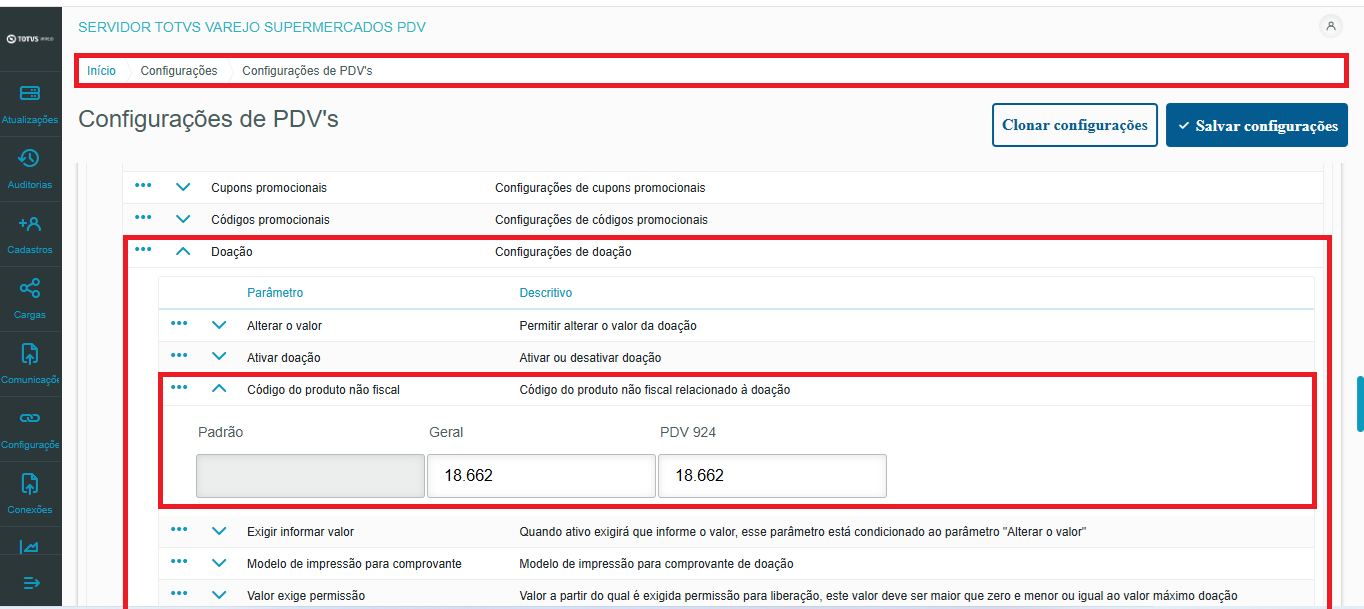Collapse Código do produto não fiscal
Screen dimensions: 1364x609
coord(219,389)
